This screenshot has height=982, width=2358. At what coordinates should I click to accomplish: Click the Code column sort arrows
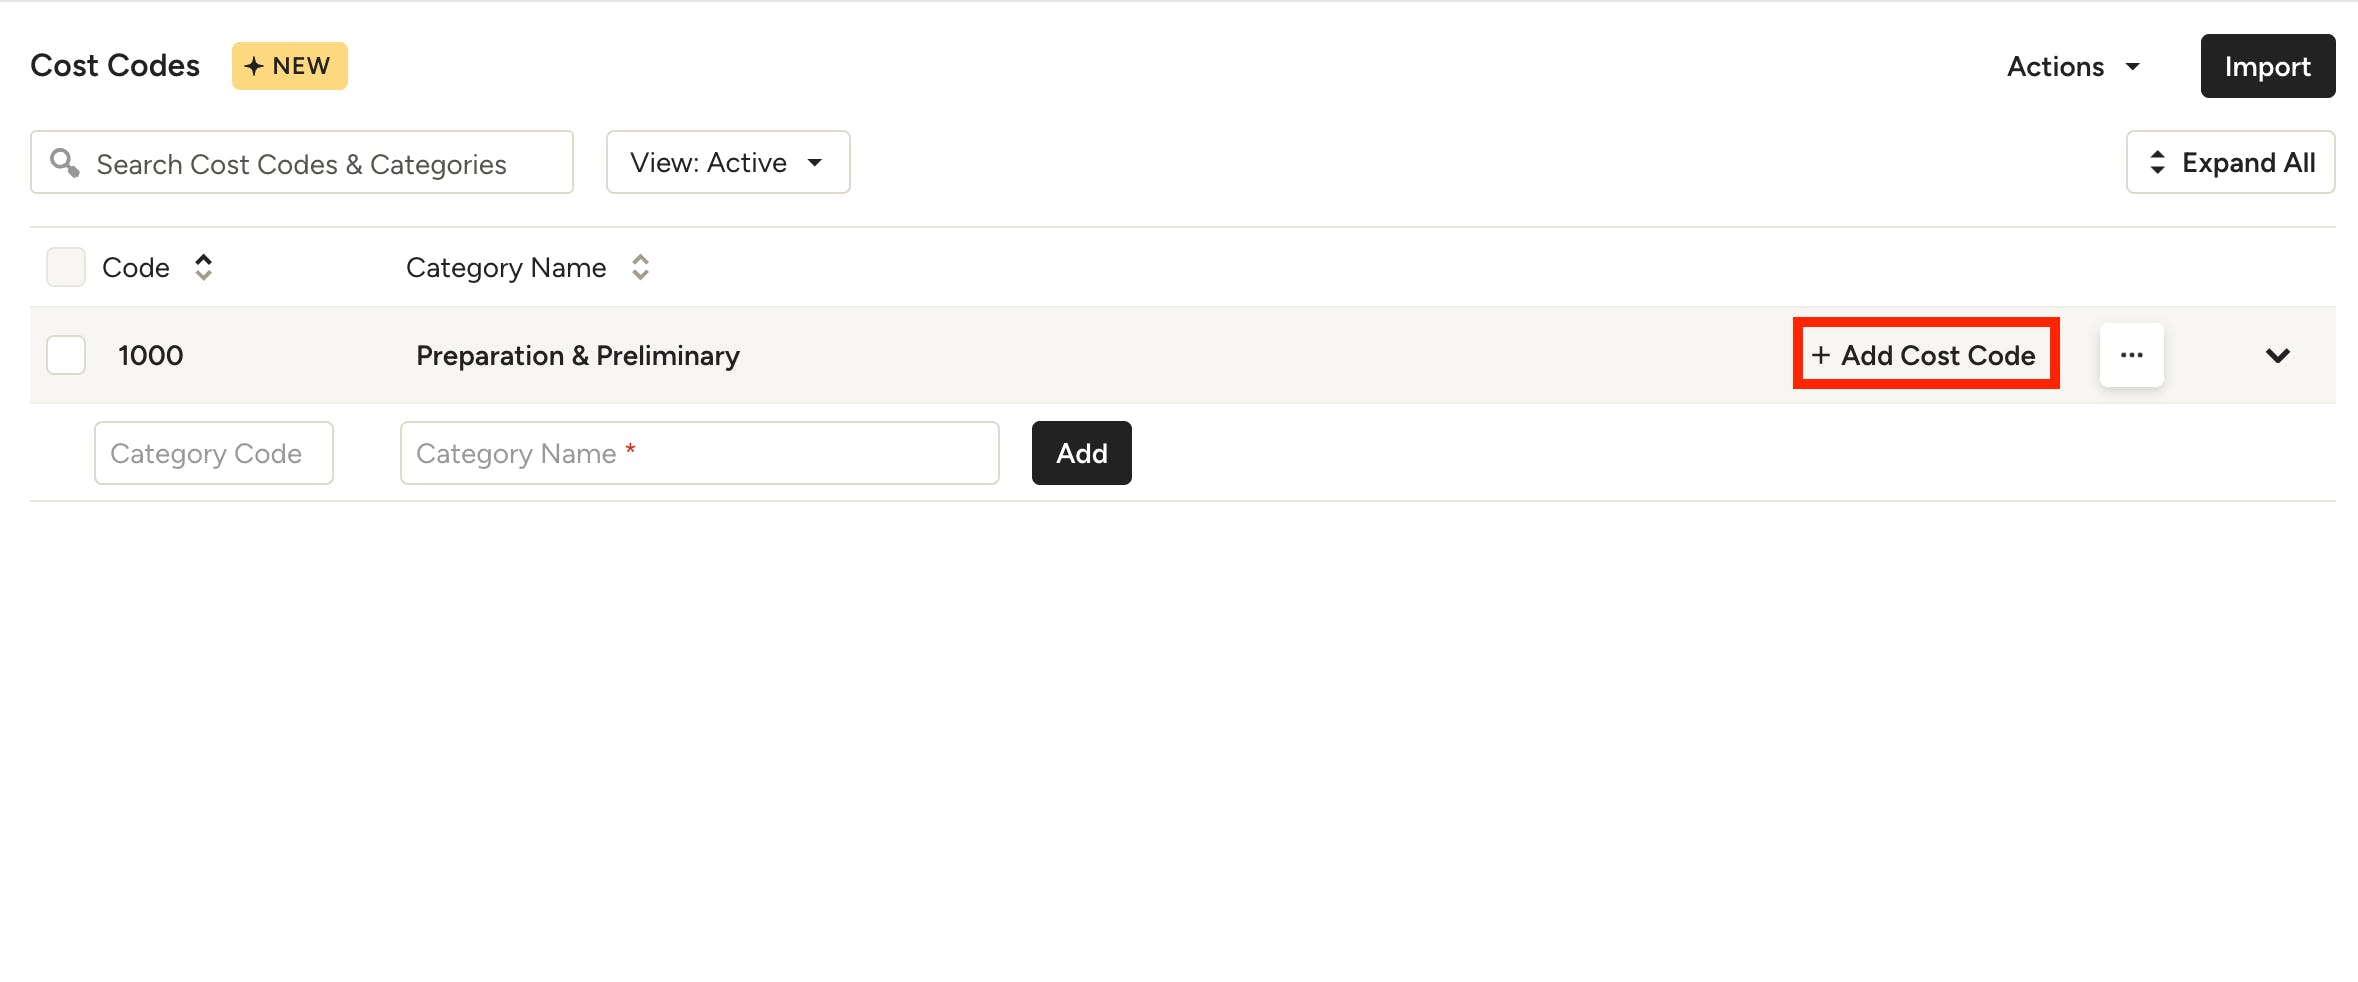click(x=204, y=267)
